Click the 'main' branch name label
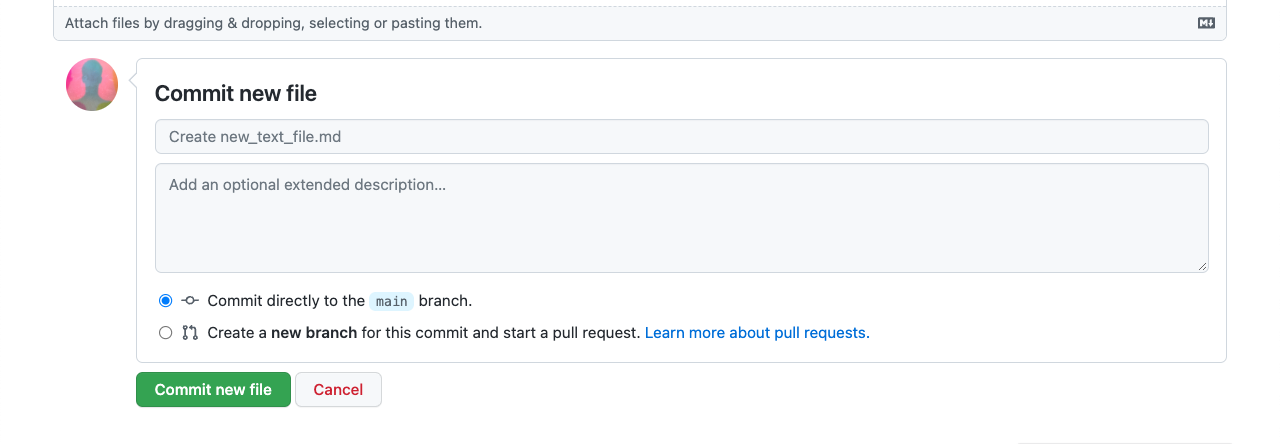Image resolution: width=1280 pixels, height=444 pixels. point(391,301)
